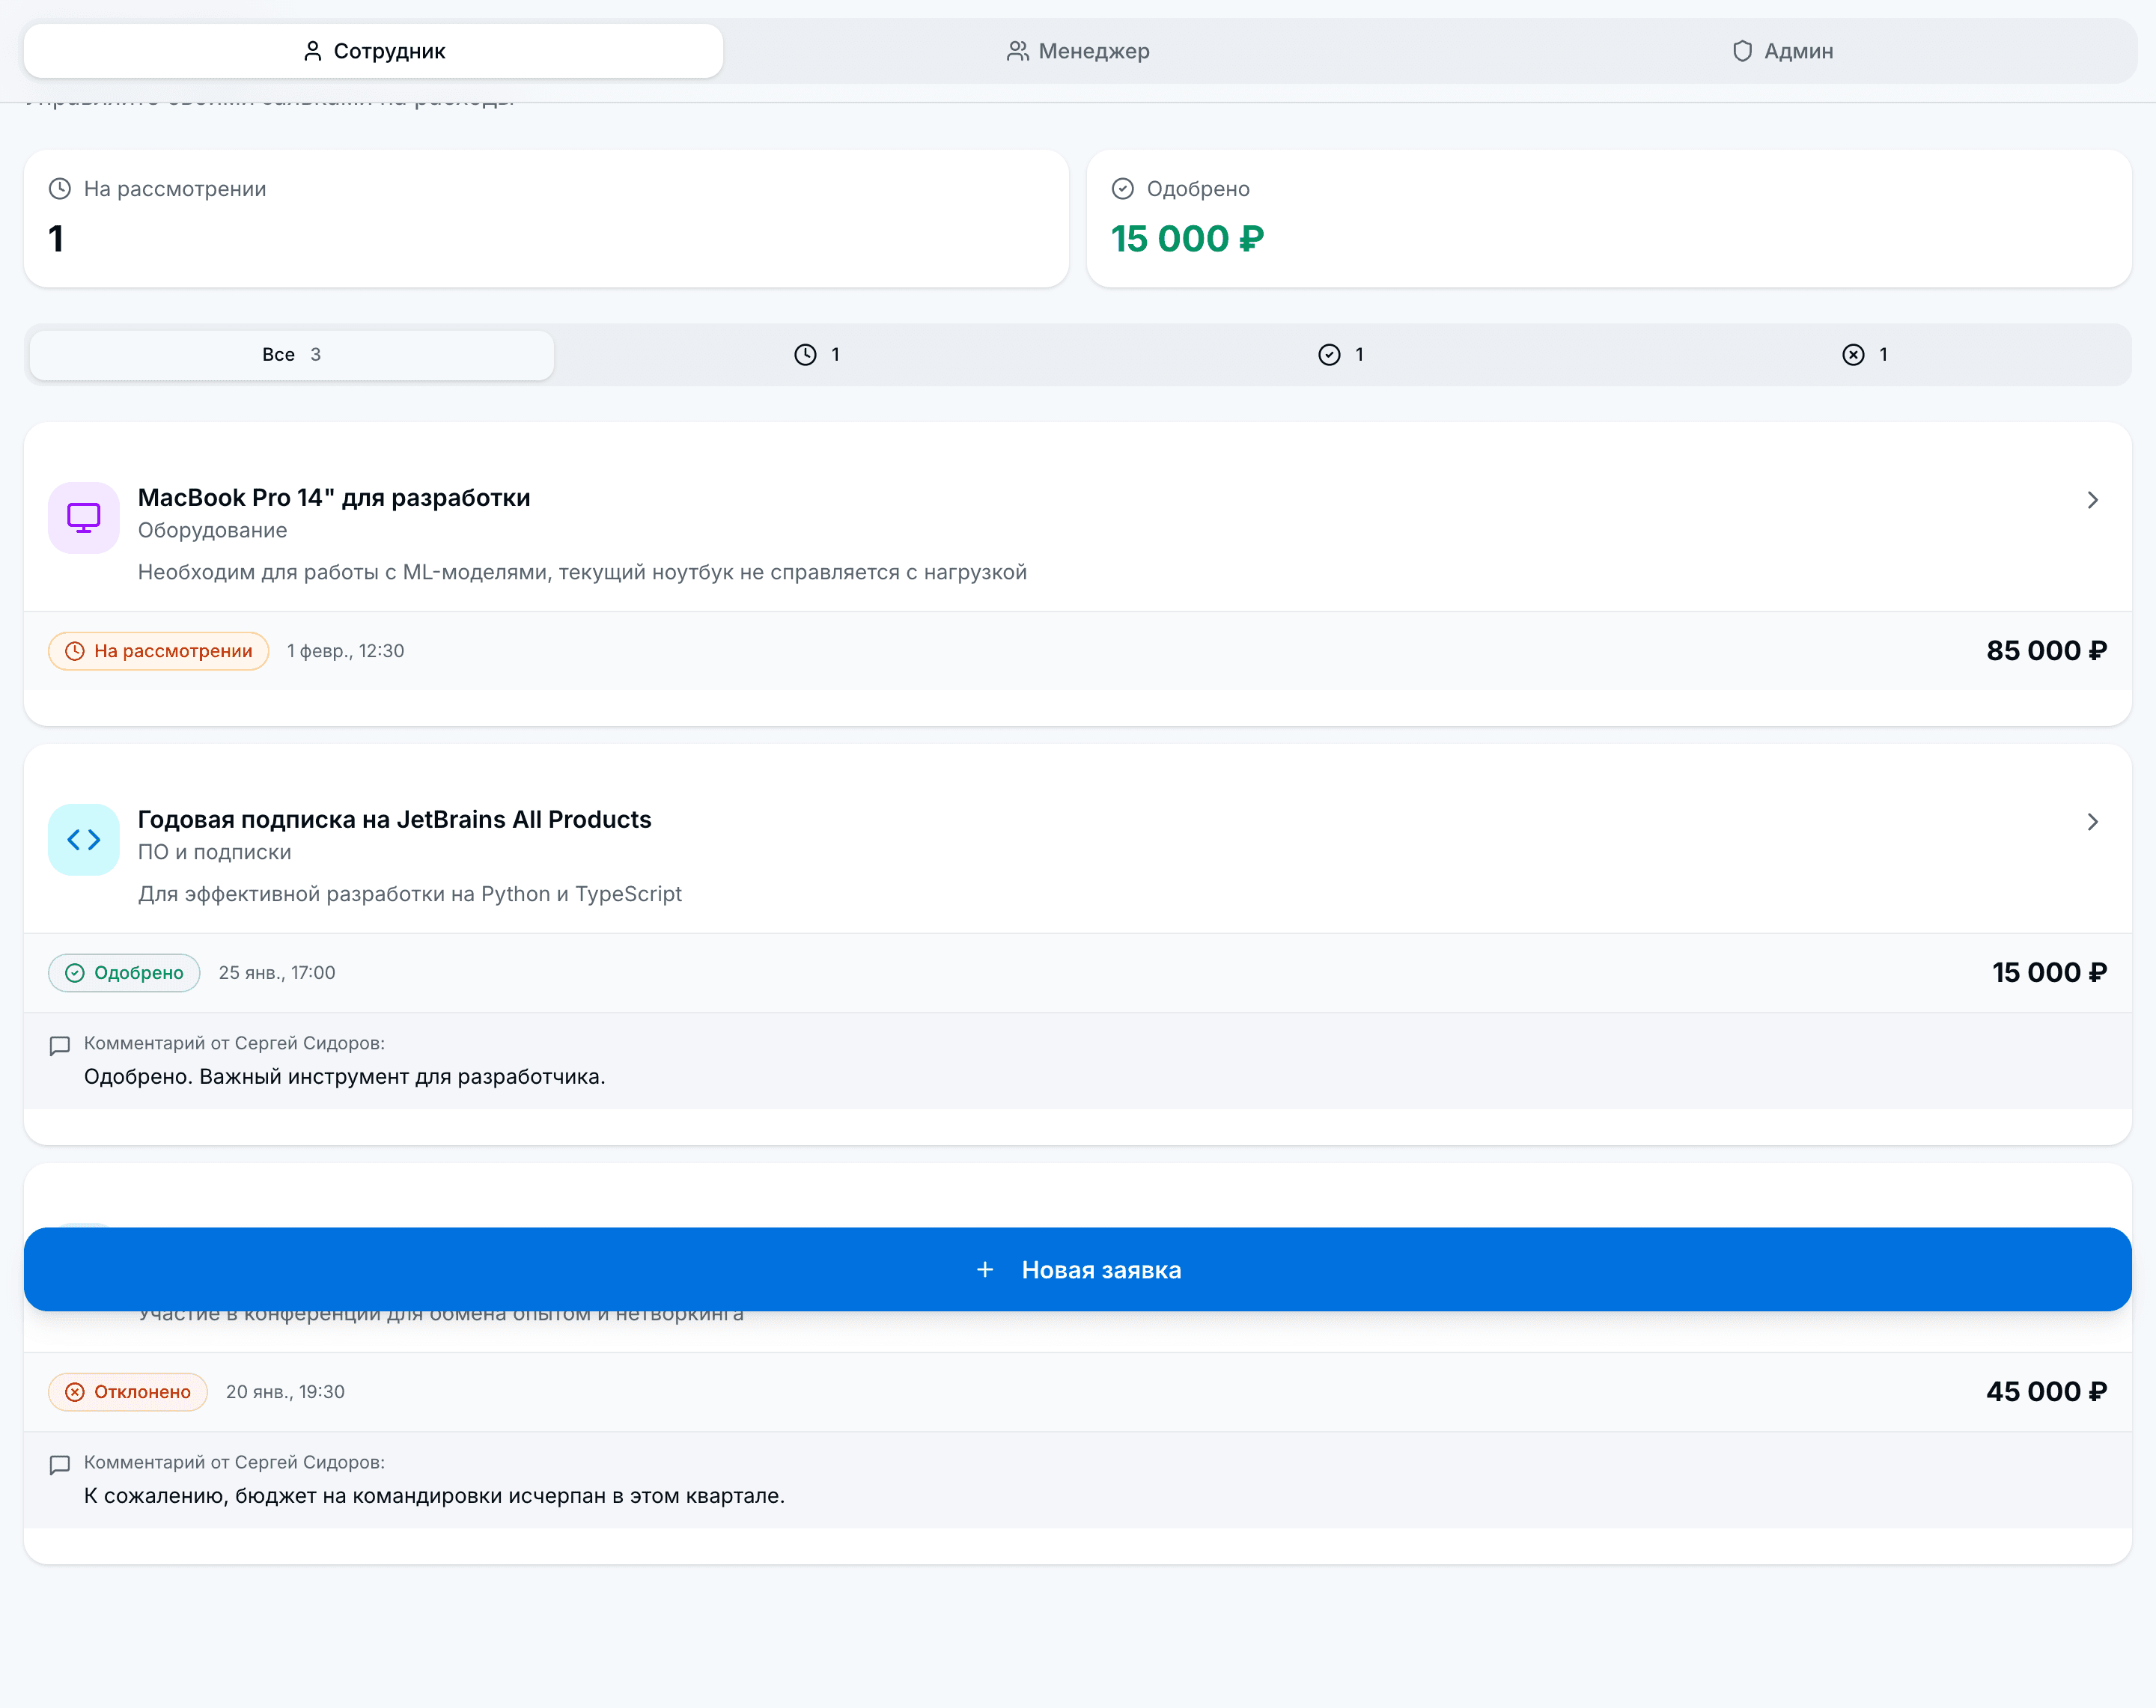Click the date 1 февр., 12:30
The height and width of the screenshot is (1708, 2156).
point(346,651)
